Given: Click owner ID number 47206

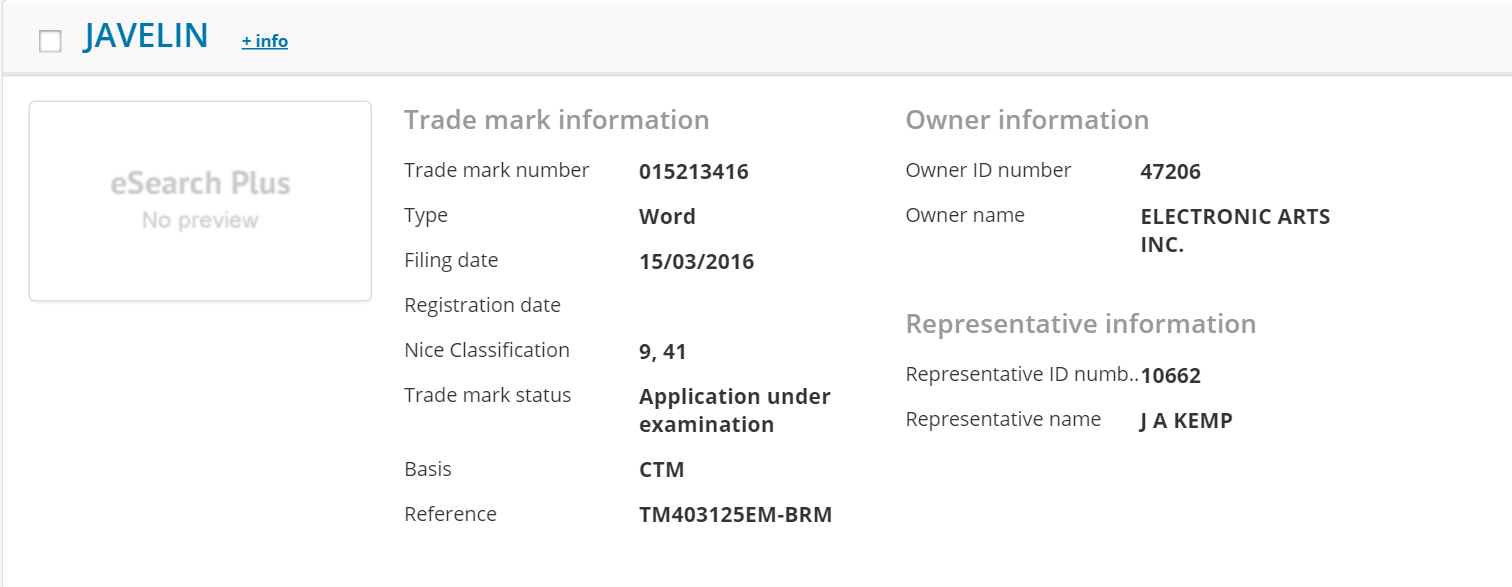Looking at the screenshot, I should point(1170,172).
